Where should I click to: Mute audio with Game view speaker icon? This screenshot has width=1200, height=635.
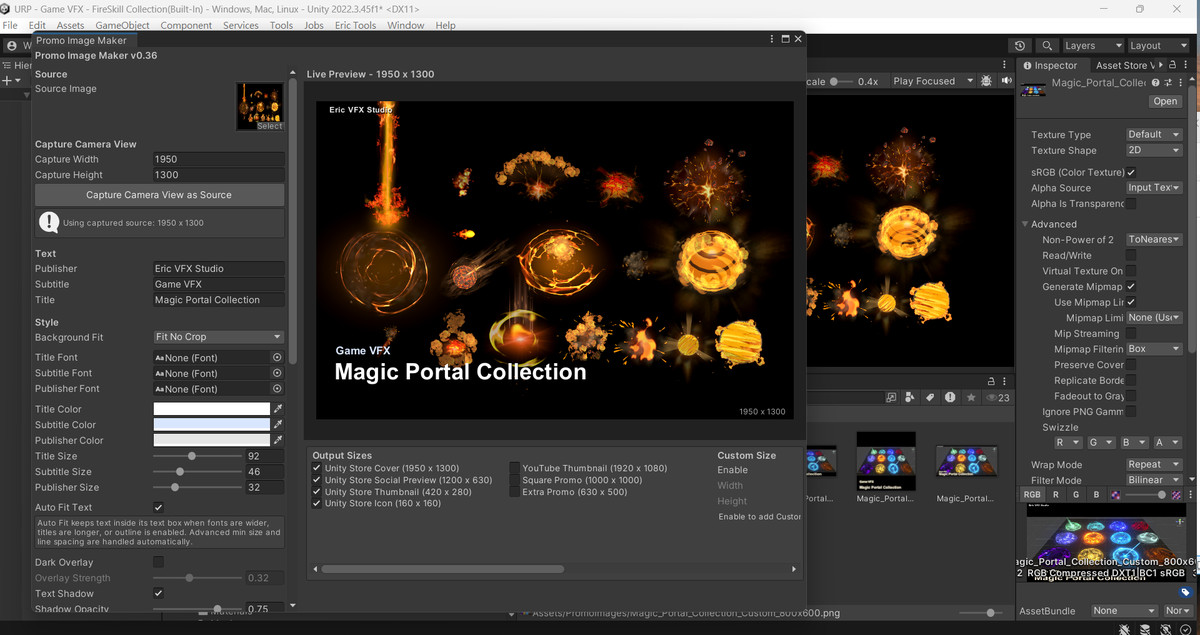[x=1005, y=81]
